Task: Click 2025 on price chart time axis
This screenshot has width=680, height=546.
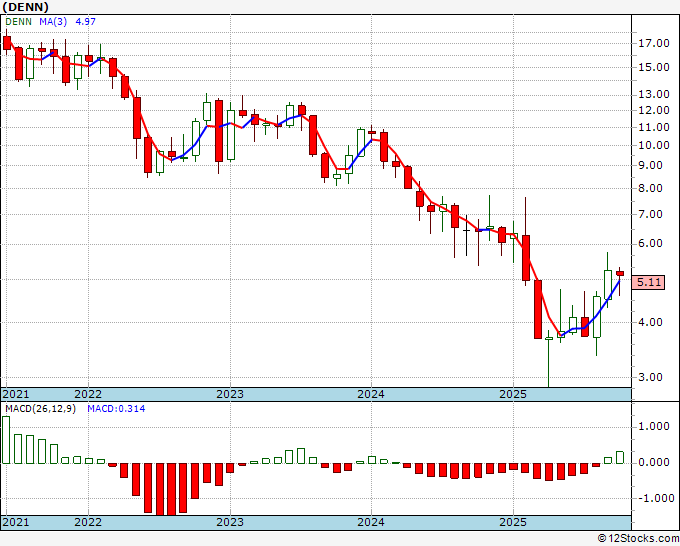Action: pyautogui.click(x=513, y=394)
